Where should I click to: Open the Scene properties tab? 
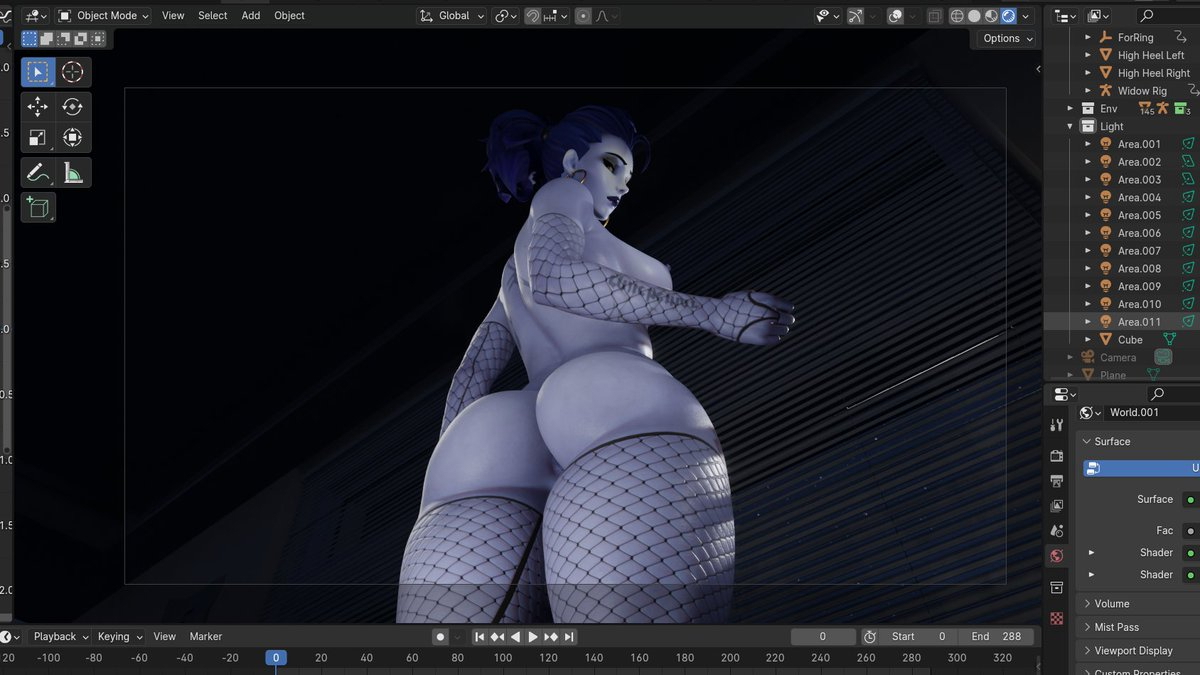[x=1057, y=531]
